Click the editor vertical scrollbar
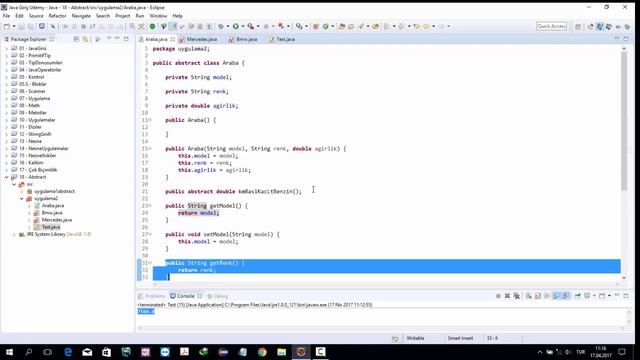This screenshot has height=360, width=640. point(624,120)
